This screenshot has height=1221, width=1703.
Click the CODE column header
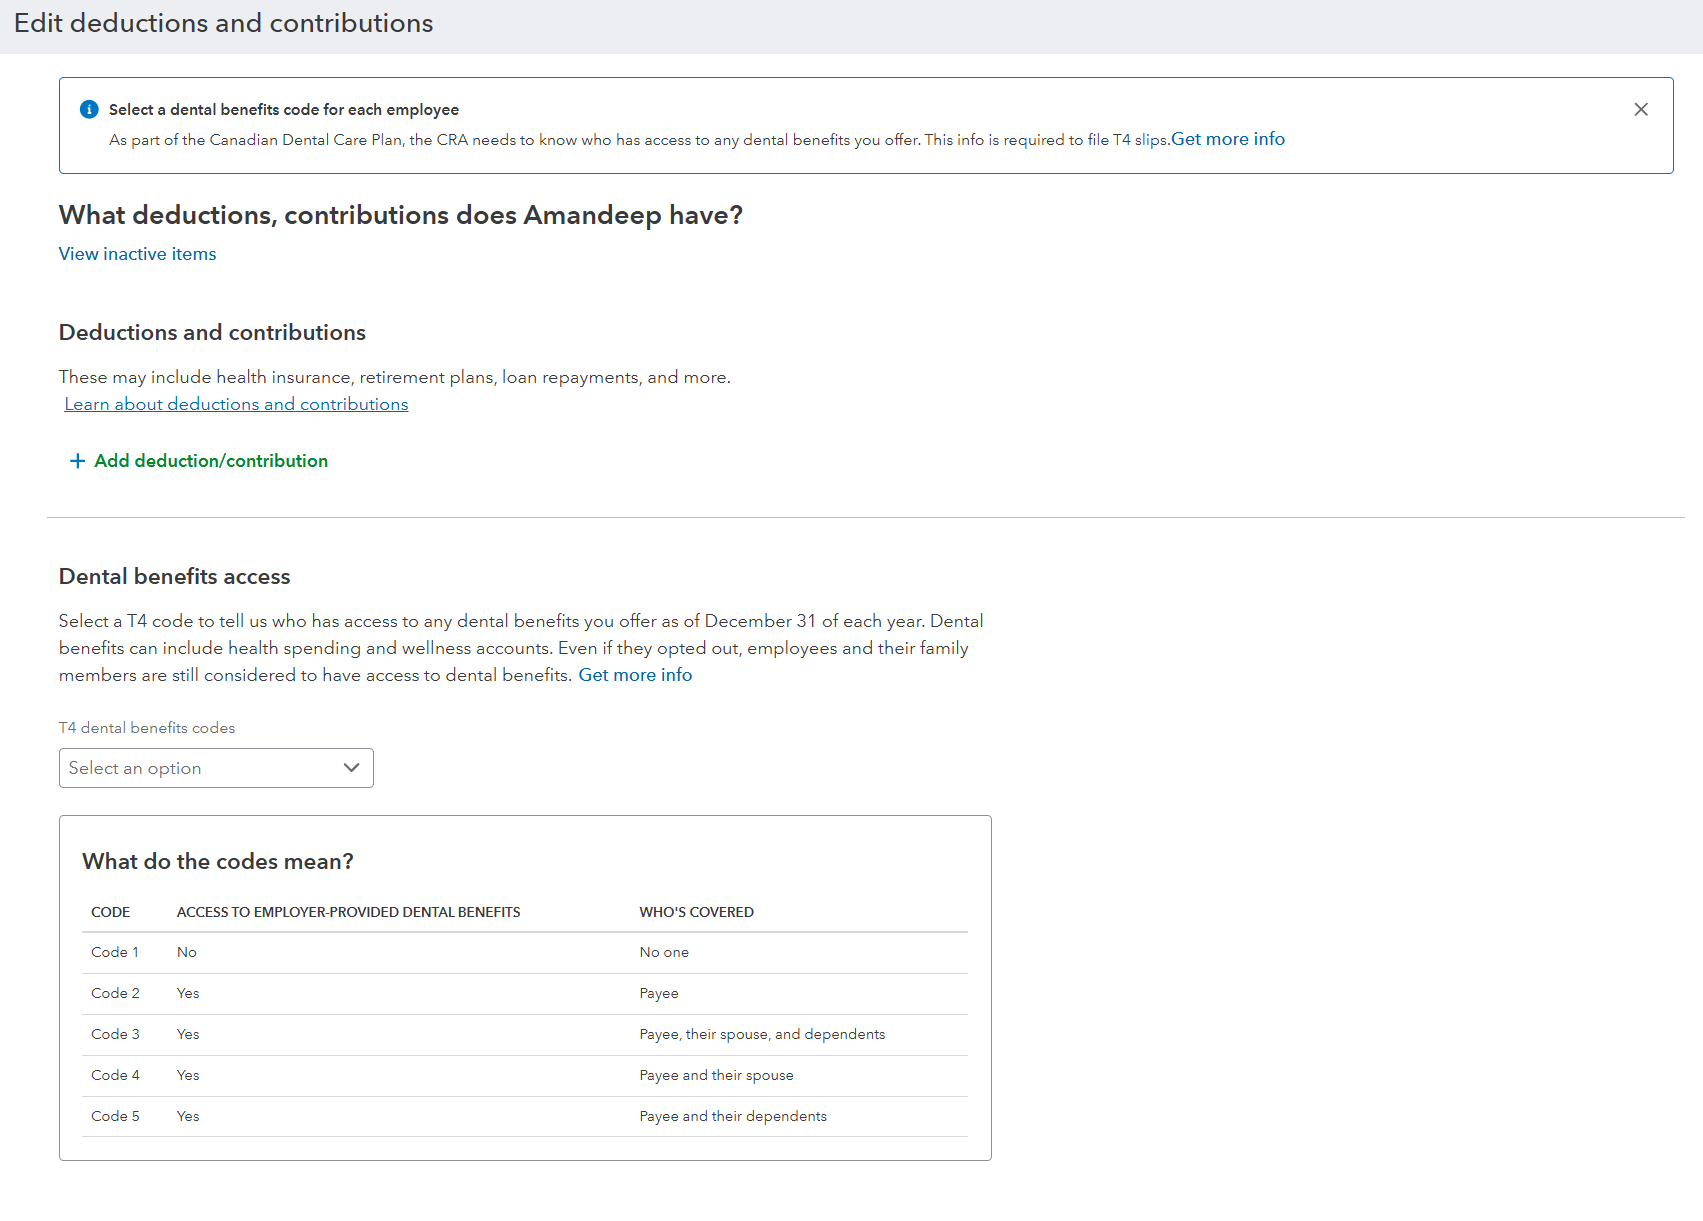coord(110,912)
